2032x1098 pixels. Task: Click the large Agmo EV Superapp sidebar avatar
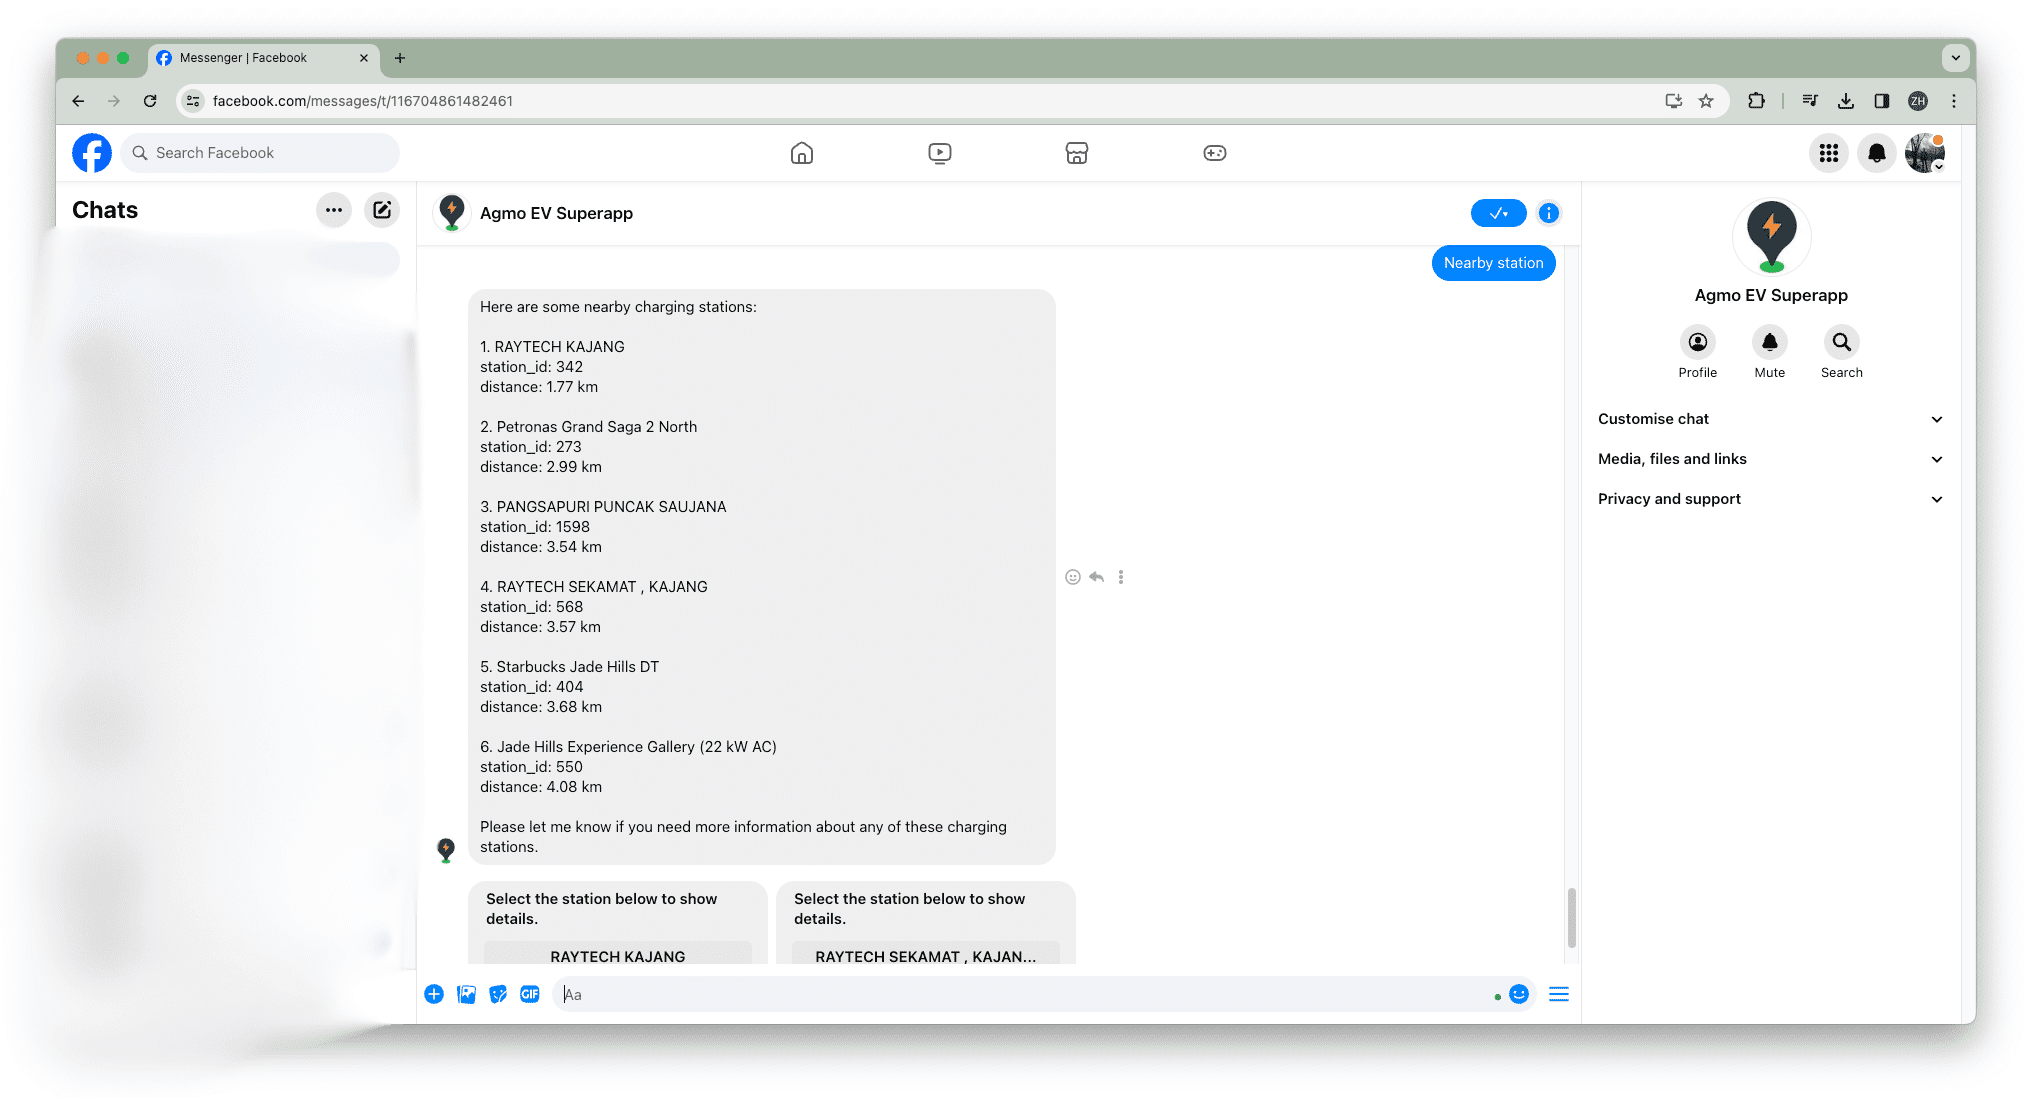pos(1771,237)
